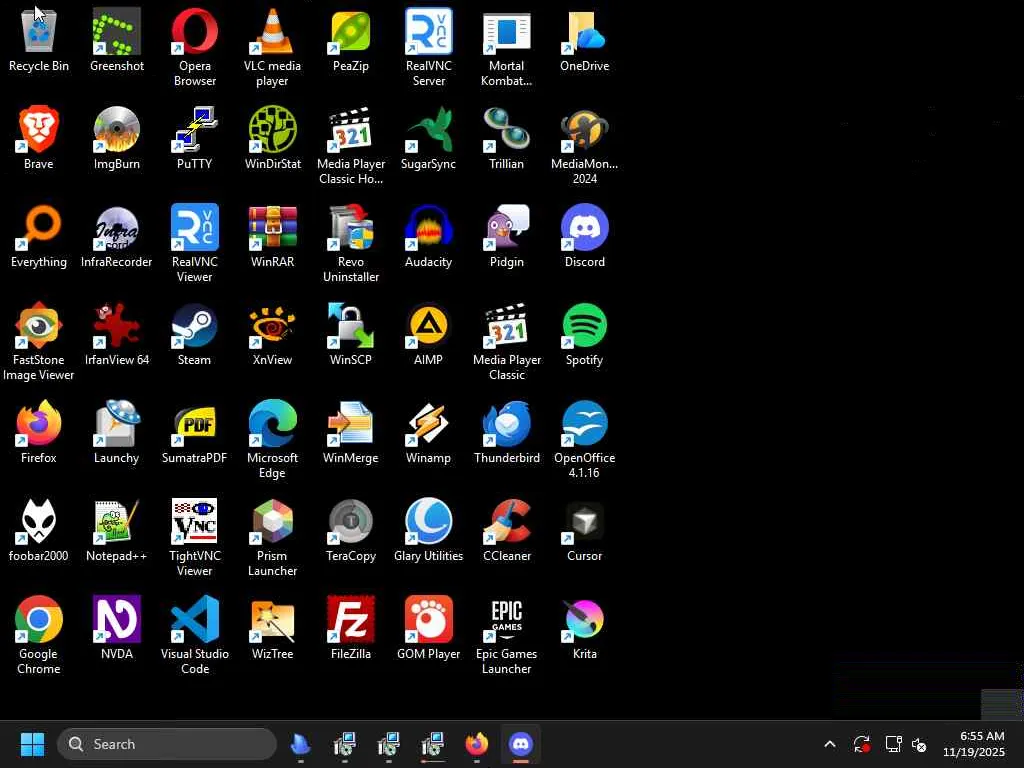Select the FileZilla icon

(x=351, y=619)
